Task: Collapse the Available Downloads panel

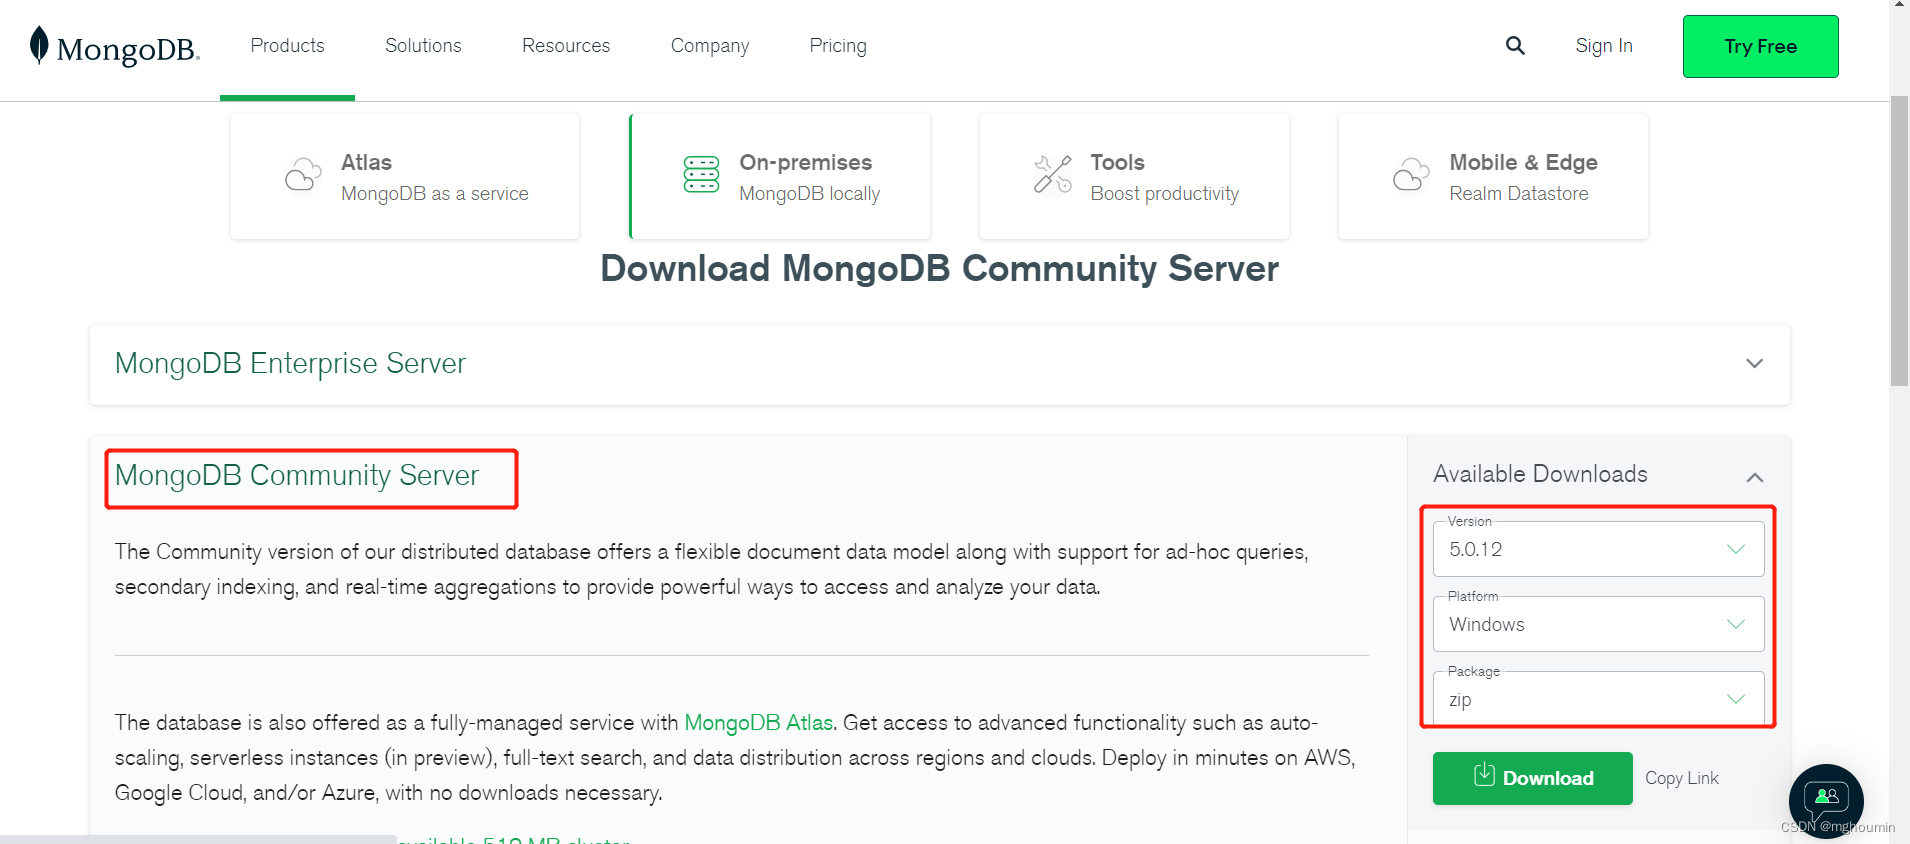Action: point(1754,477)
